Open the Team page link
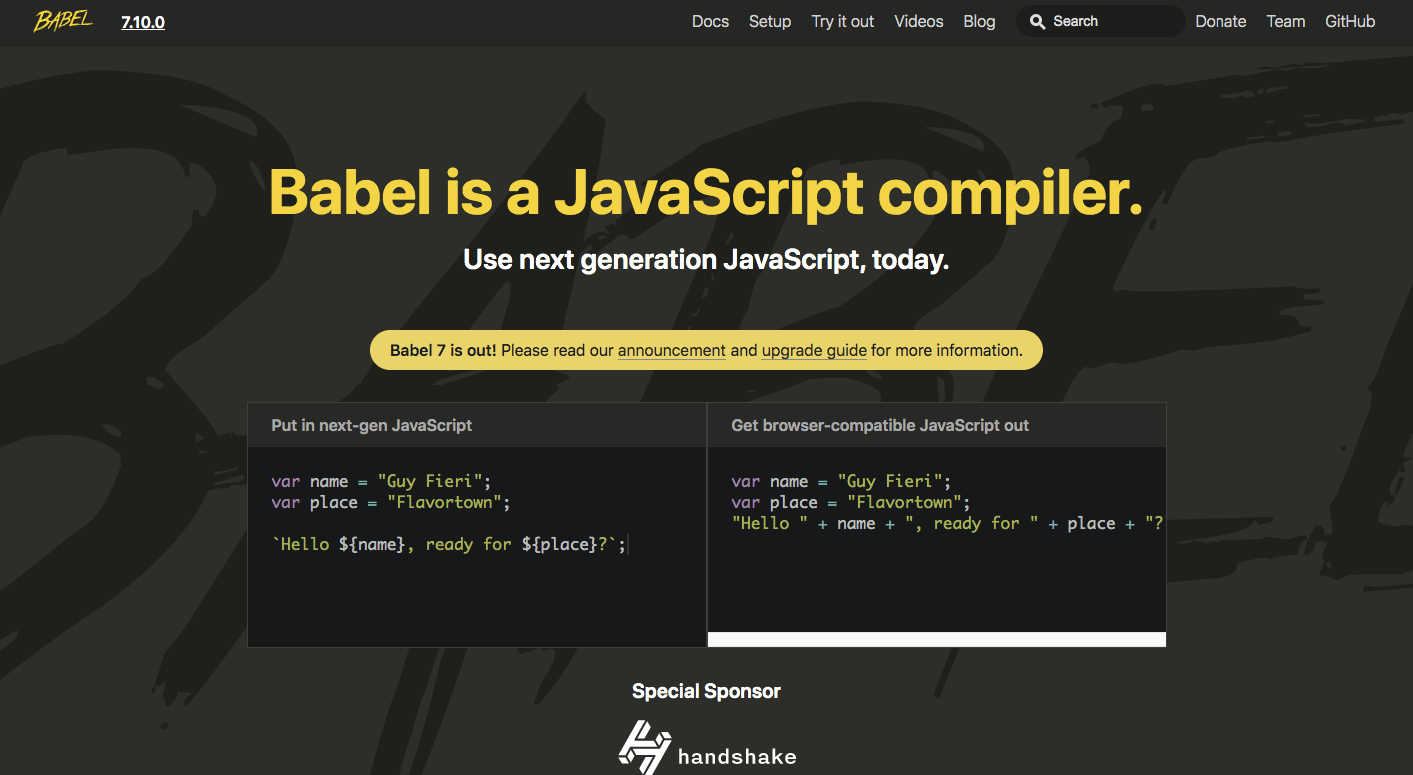 (1286, 21)
